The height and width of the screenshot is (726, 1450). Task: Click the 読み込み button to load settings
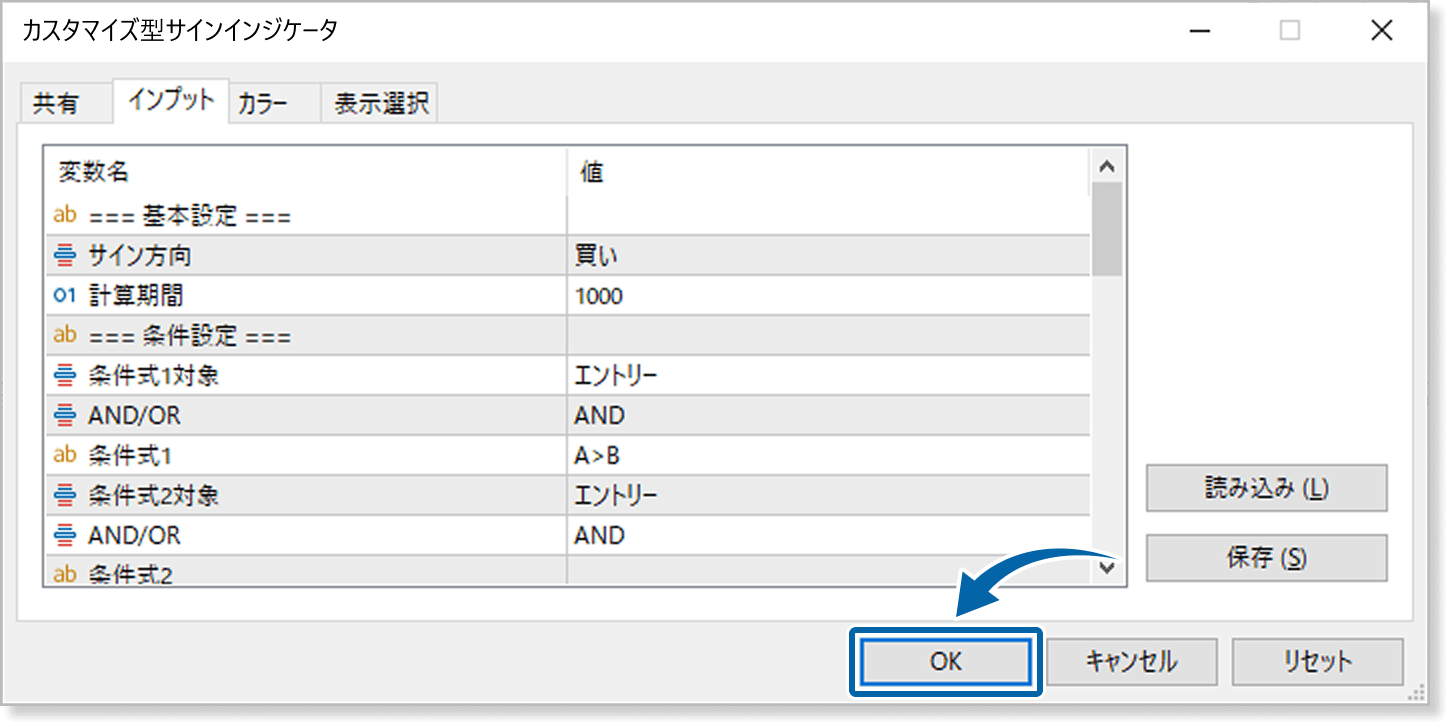click(1265, 488)
